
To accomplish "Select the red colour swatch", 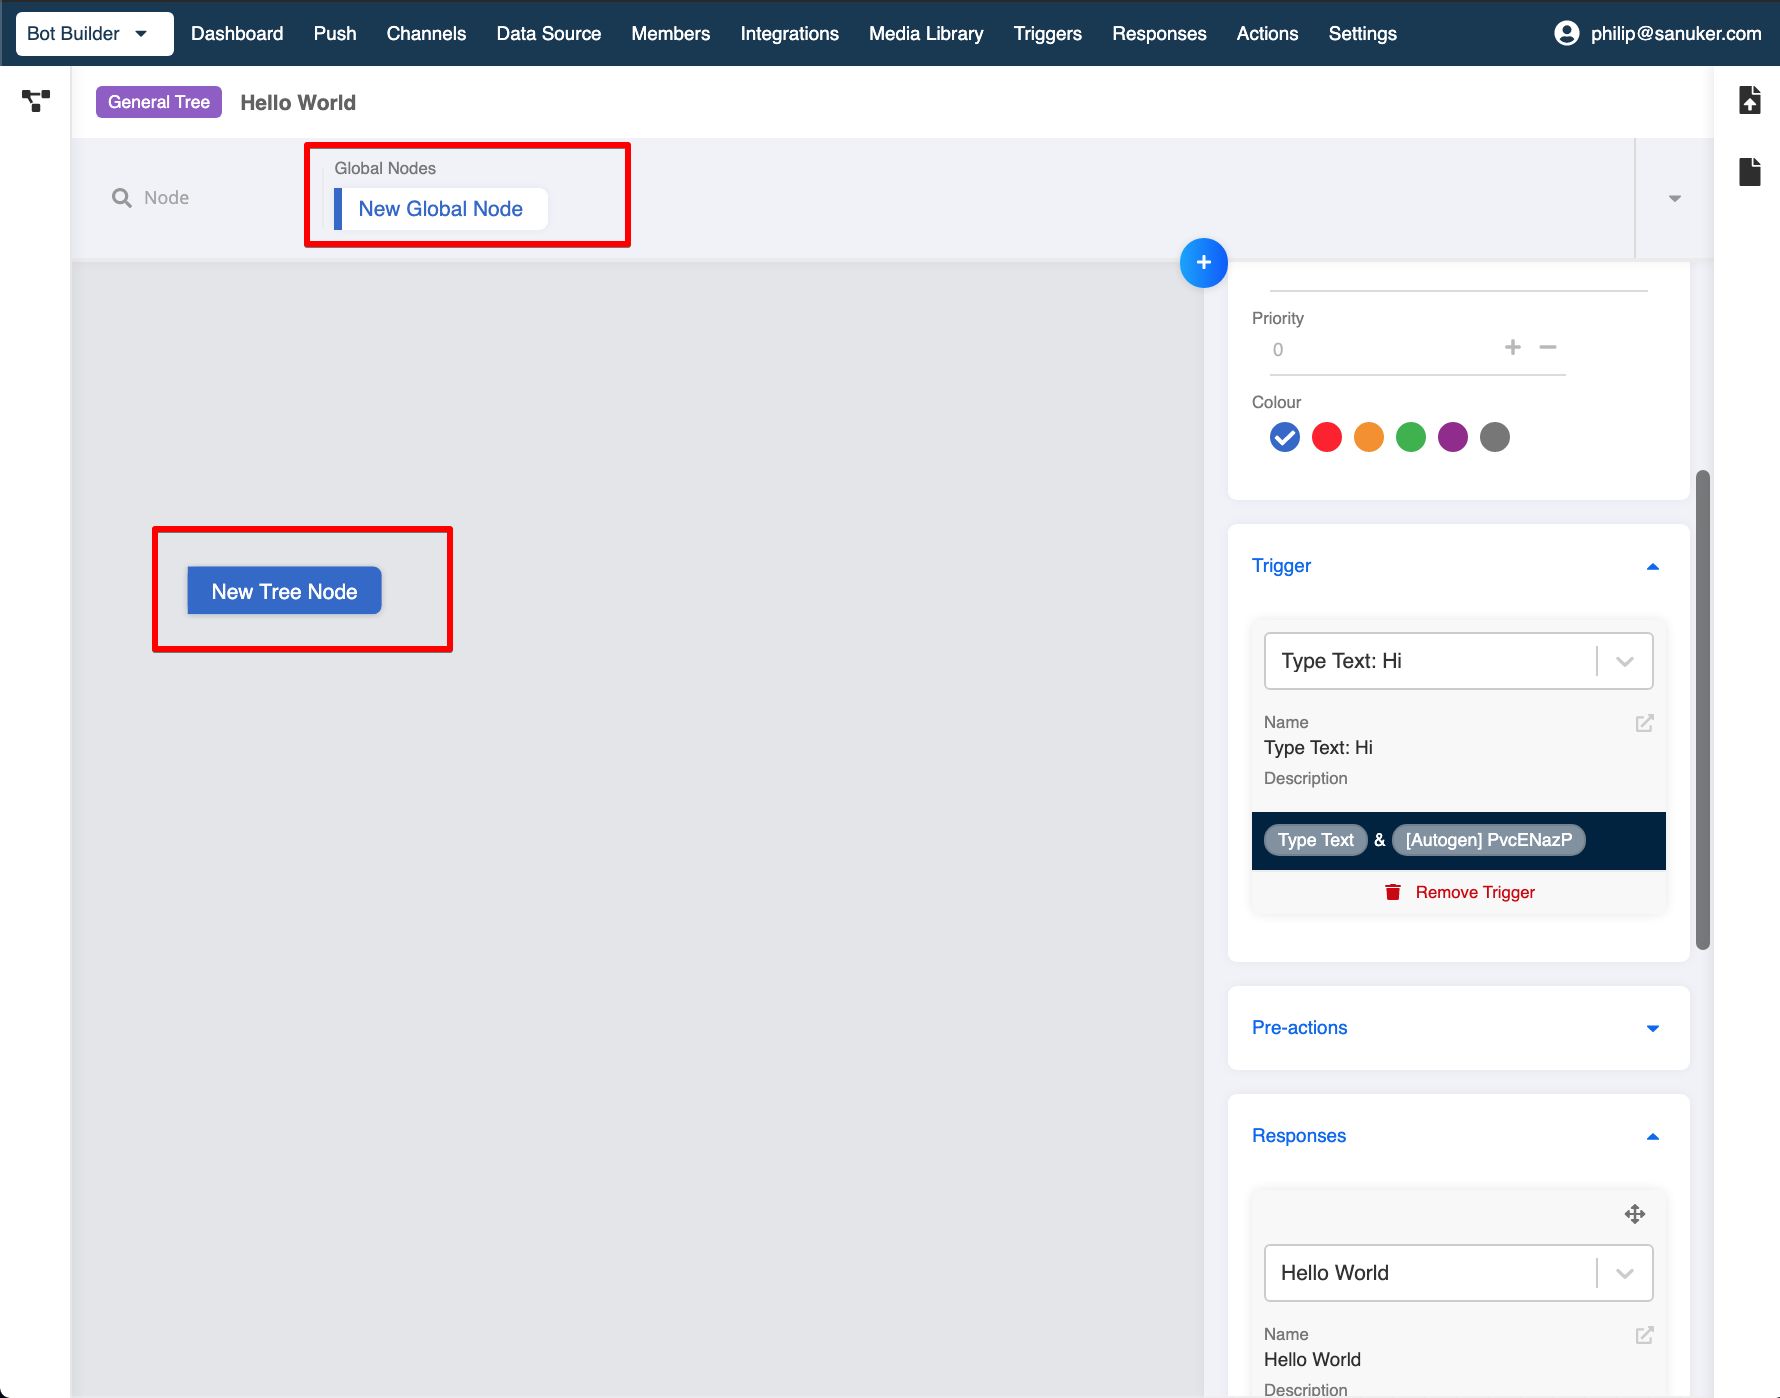I will (1327, 437).
